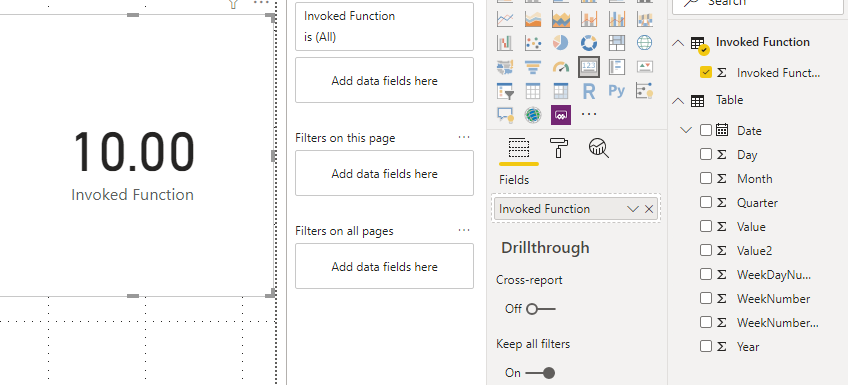Click the Drillthrough section heading
This screenshot has width=848, height=385.
(545, 248)
